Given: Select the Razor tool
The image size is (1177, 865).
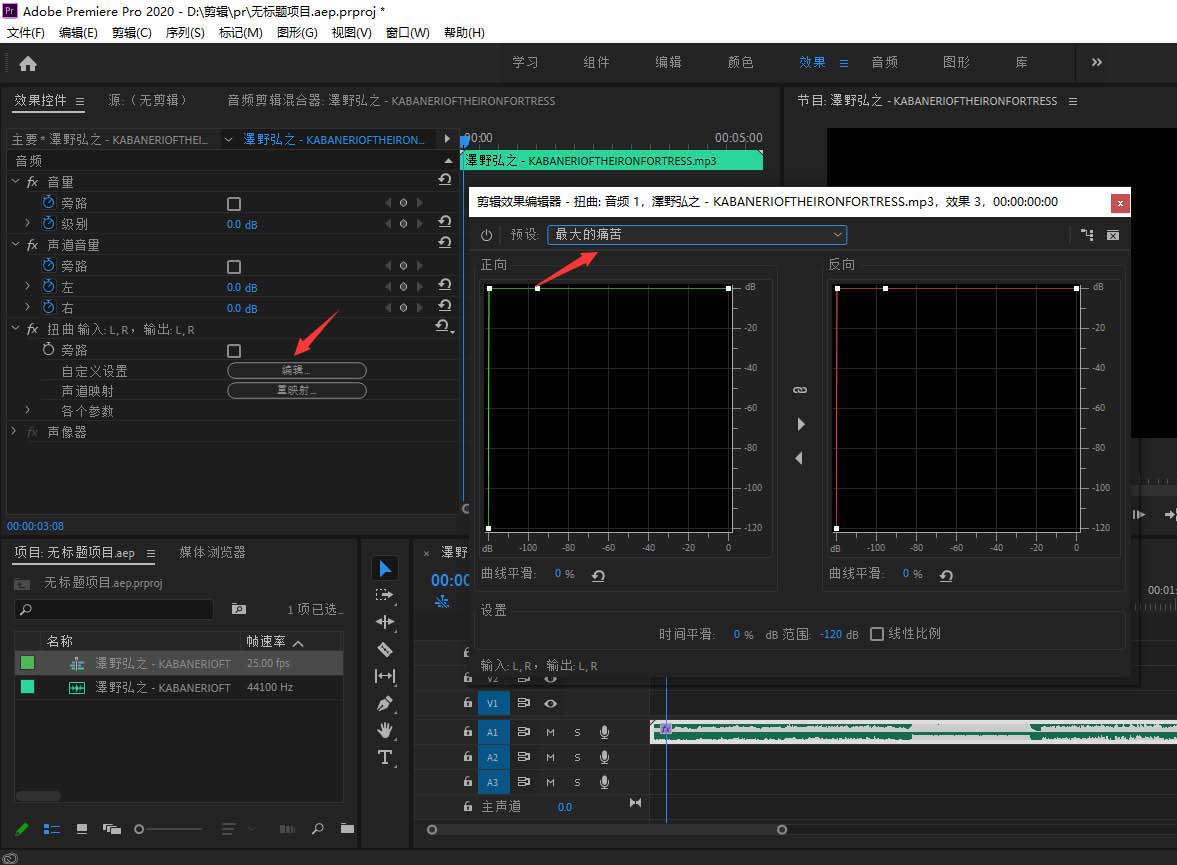Looking at the screenshot, I should click(x=385, y=649).
